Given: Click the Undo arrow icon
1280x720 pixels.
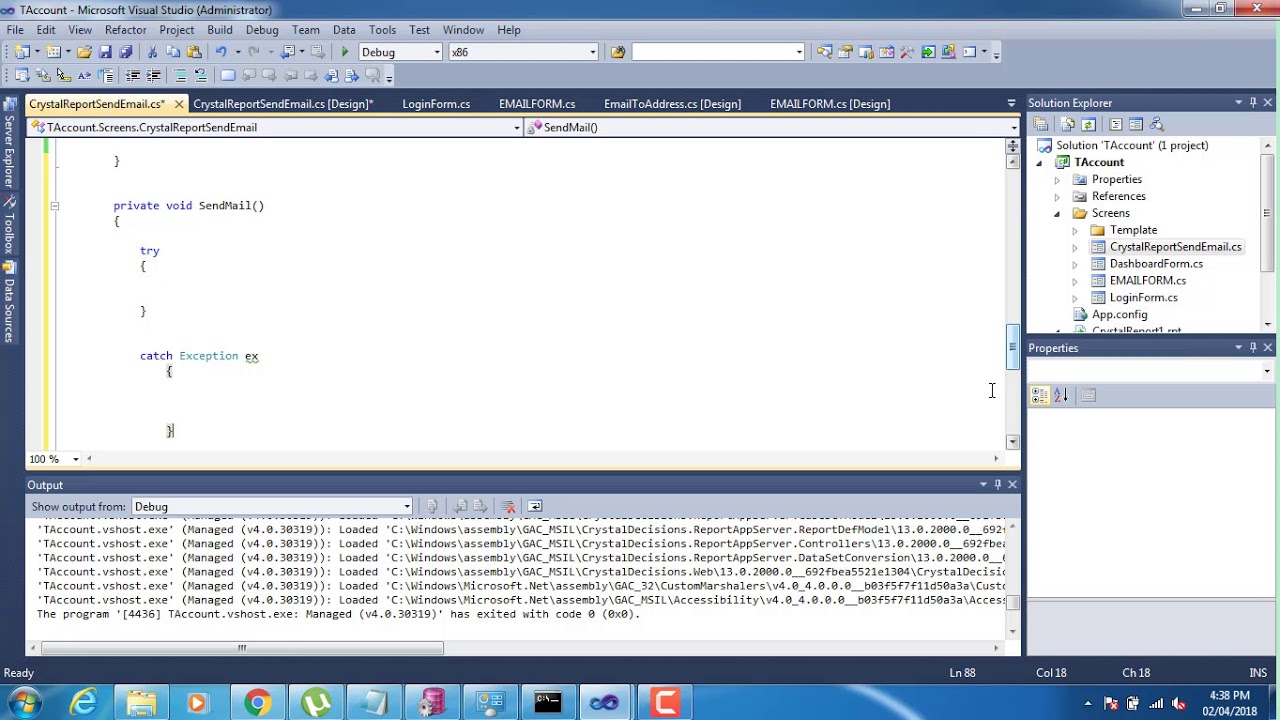Looking at the screenshot, I should pyautogui.click(x=221, y=52).
